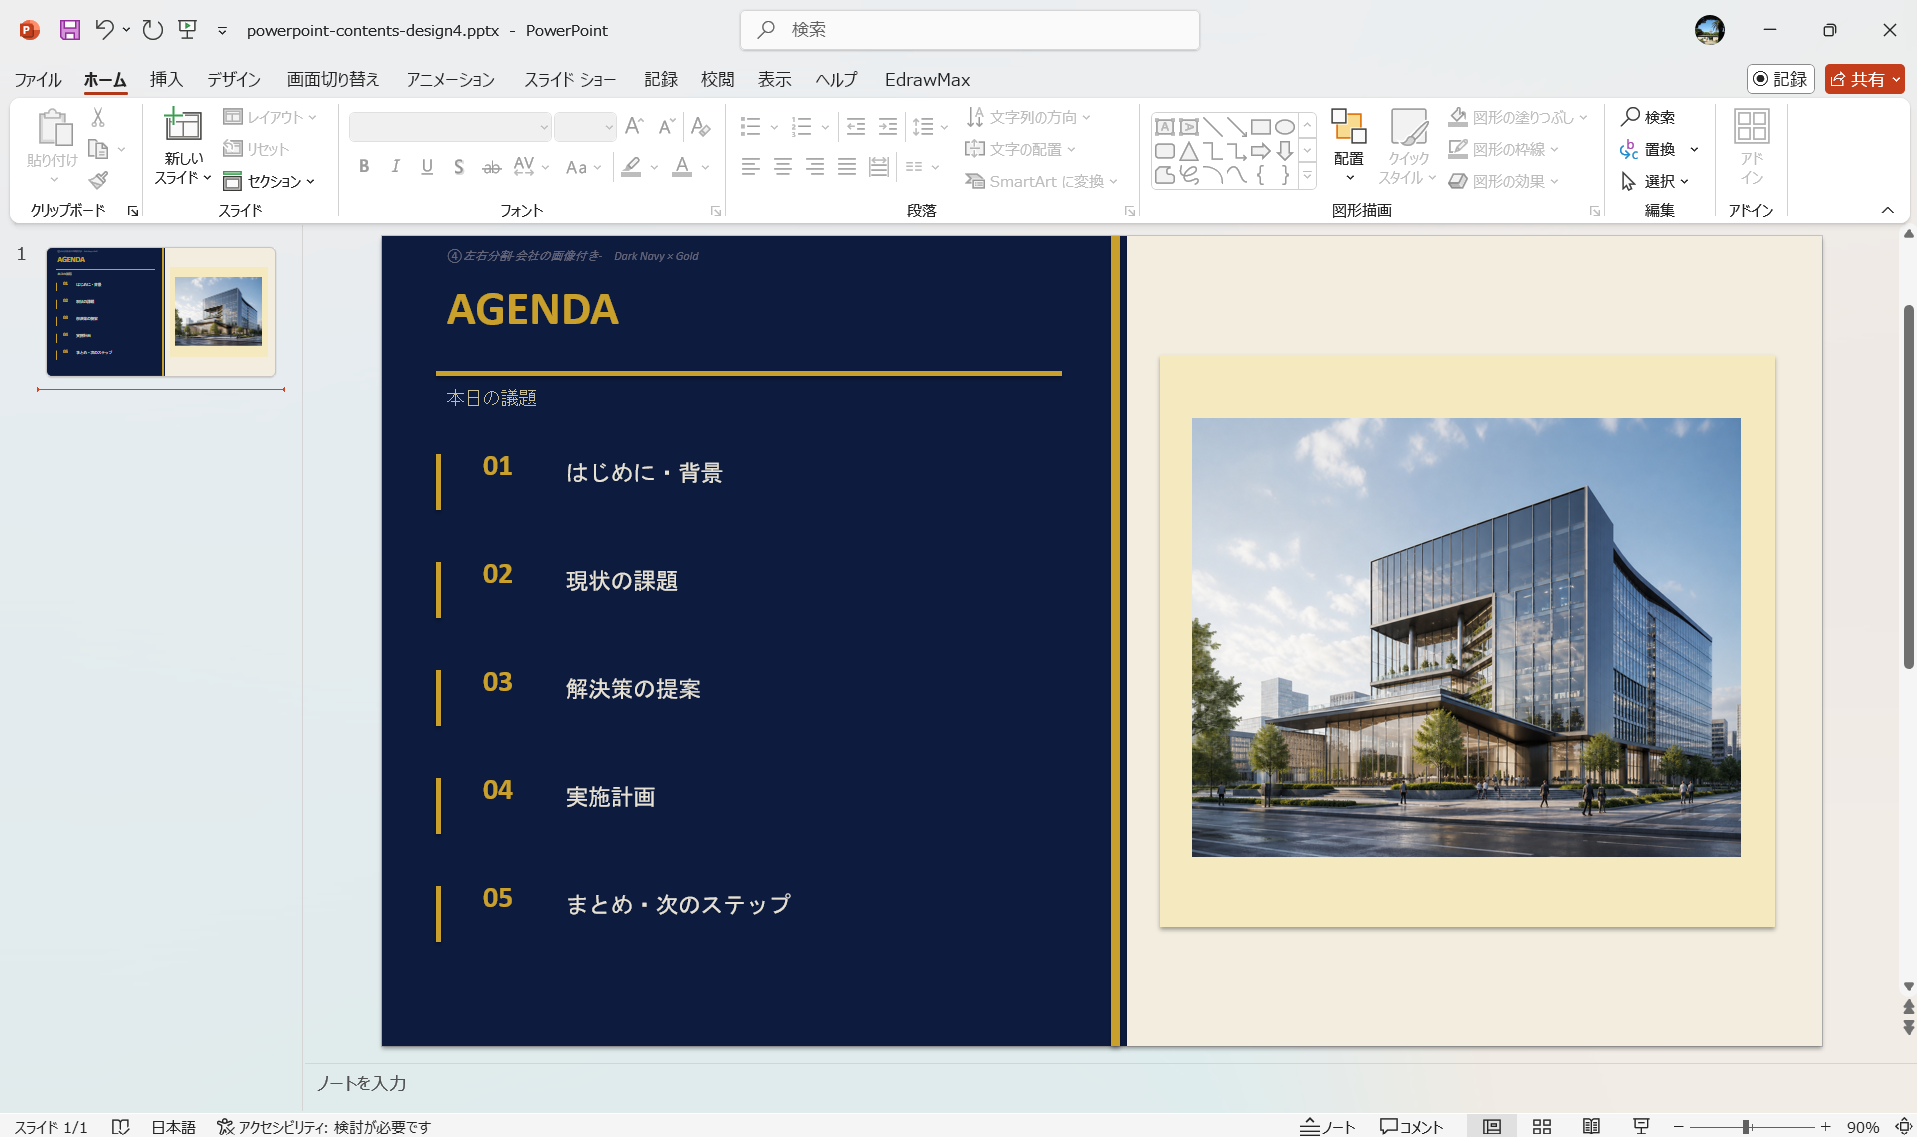Open the EdrawMax tab
The width and height of the screenshot is (1917, 1137).
927,79
